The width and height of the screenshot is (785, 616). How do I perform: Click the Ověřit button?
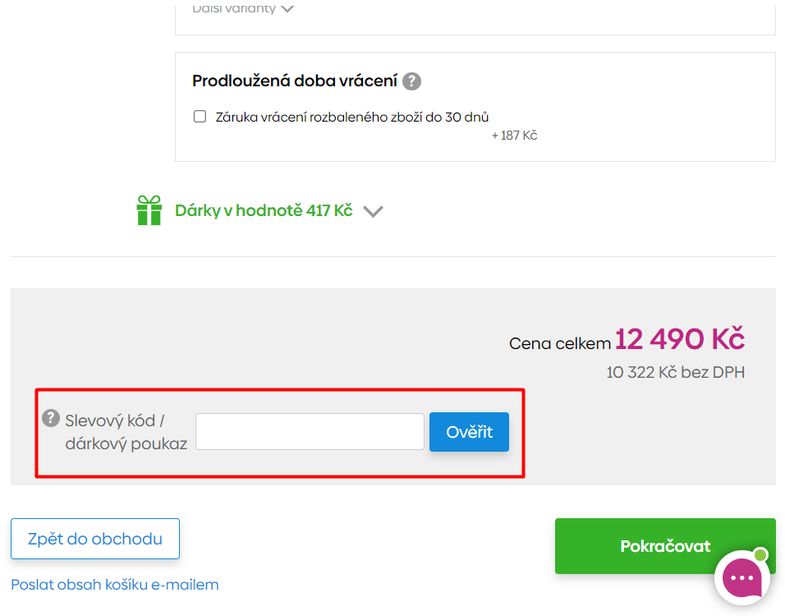click(x=469, y=432)
